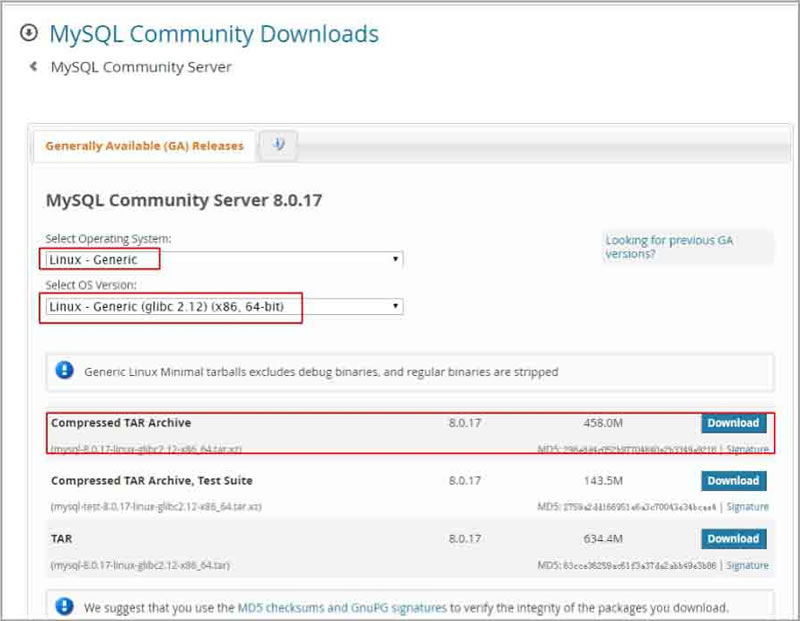800x621 pixels.
Task: Click the mysql-test-8.0.17 file name text
Action: pos(155,507)
